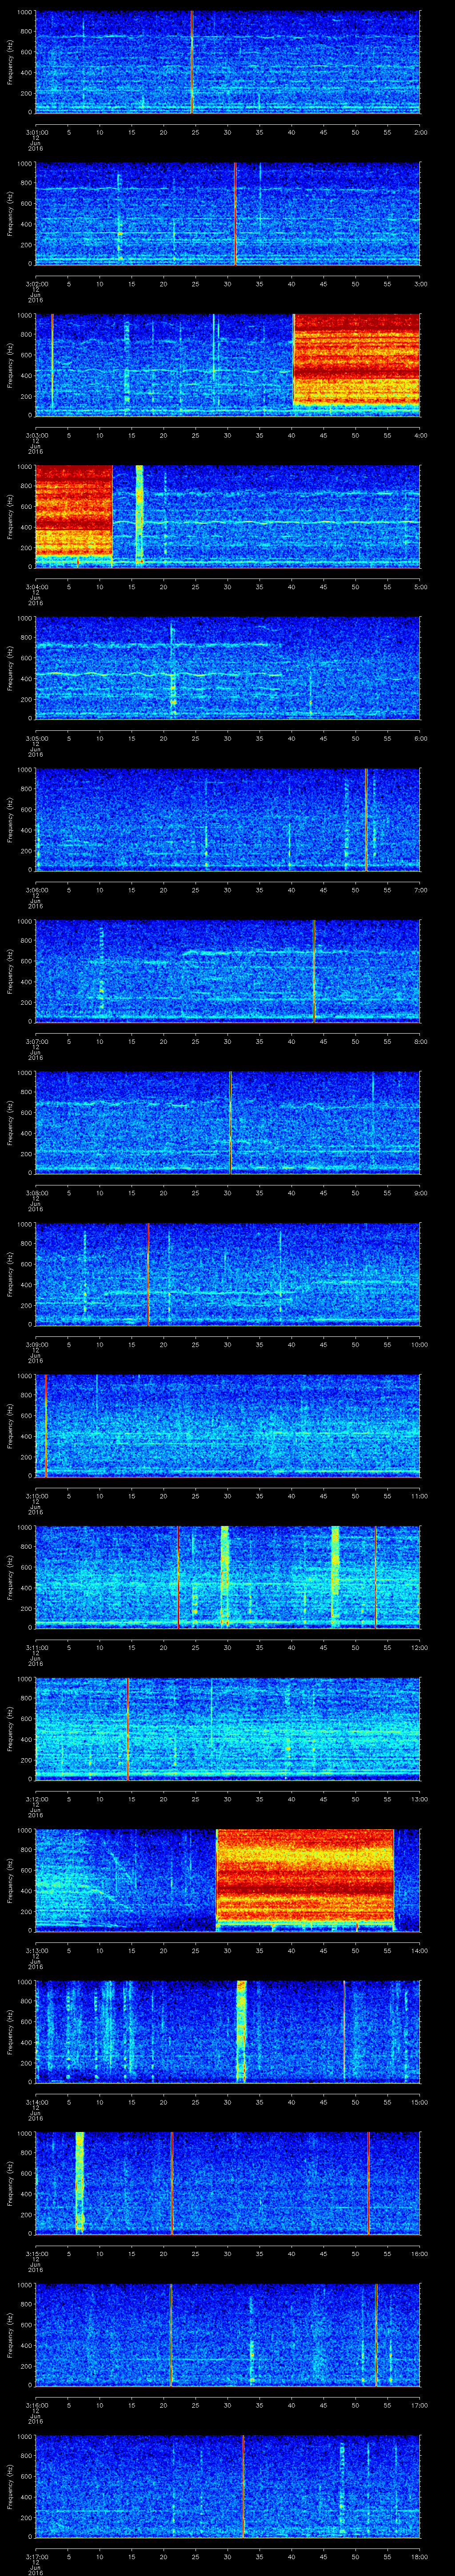Screen dimensions: 455x2576
Task: Click the '5:00' end time label
Action: click(420, 586)
